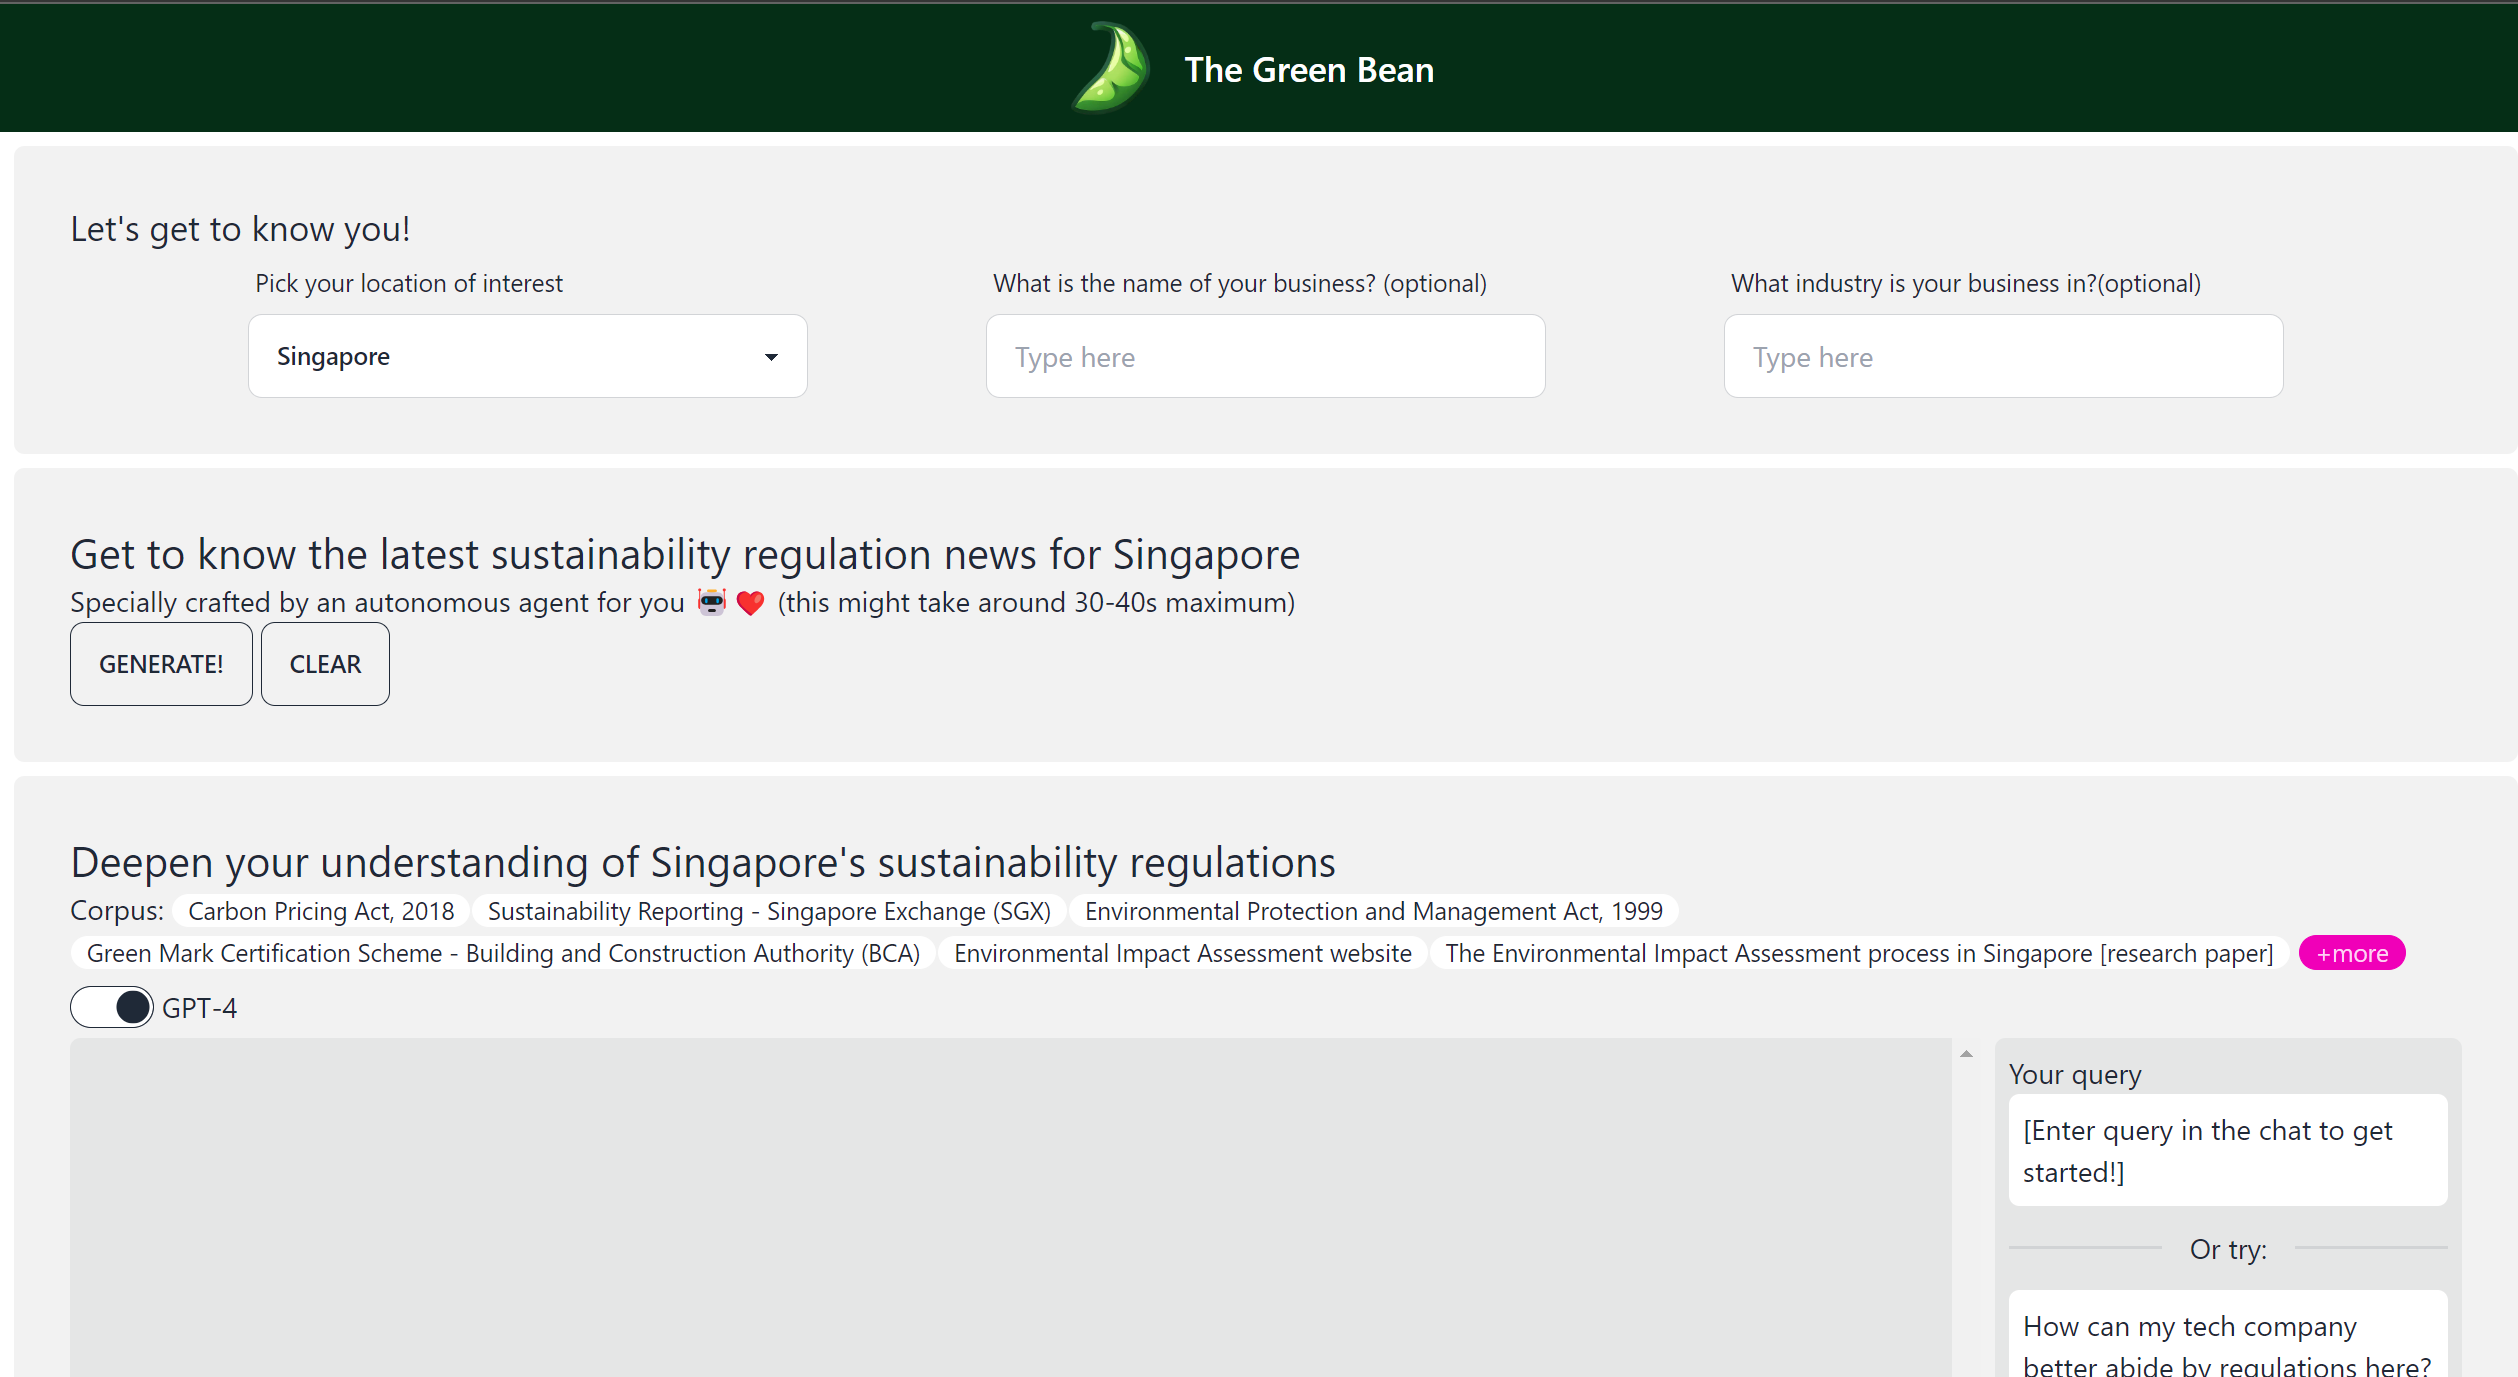2518x1377 pixels.
Task: Toggle the GPT-4 switch
Action: point(112,1007)
